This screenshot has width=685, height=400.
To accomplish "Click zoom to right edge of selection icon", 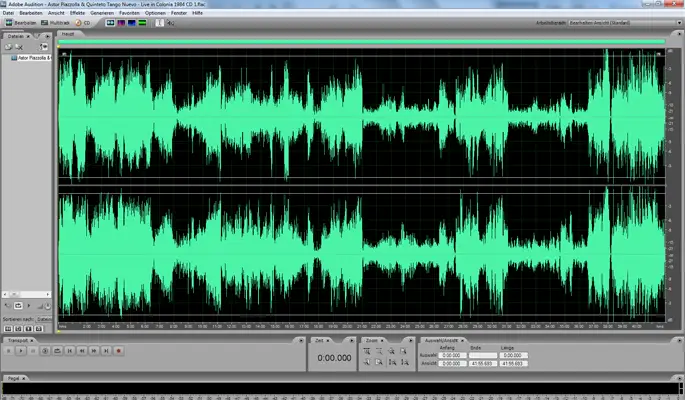I will (379, 362).
